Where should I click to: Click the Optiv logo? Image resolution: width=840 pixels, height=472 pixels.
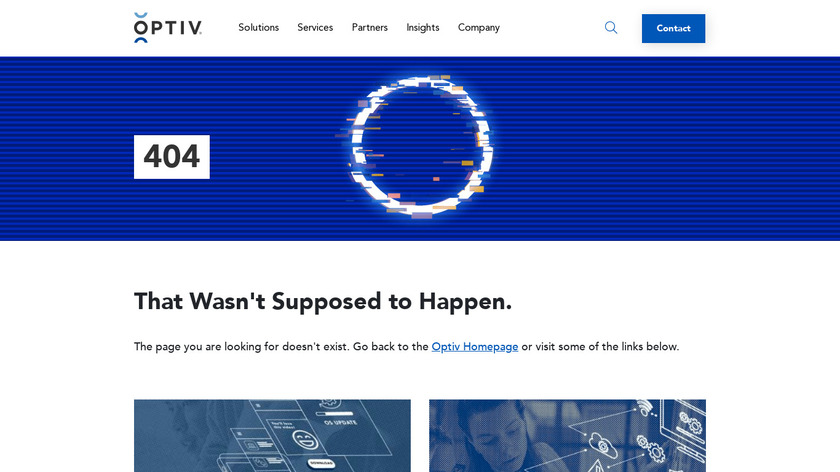pyautogui.click(x=168, y=28)
